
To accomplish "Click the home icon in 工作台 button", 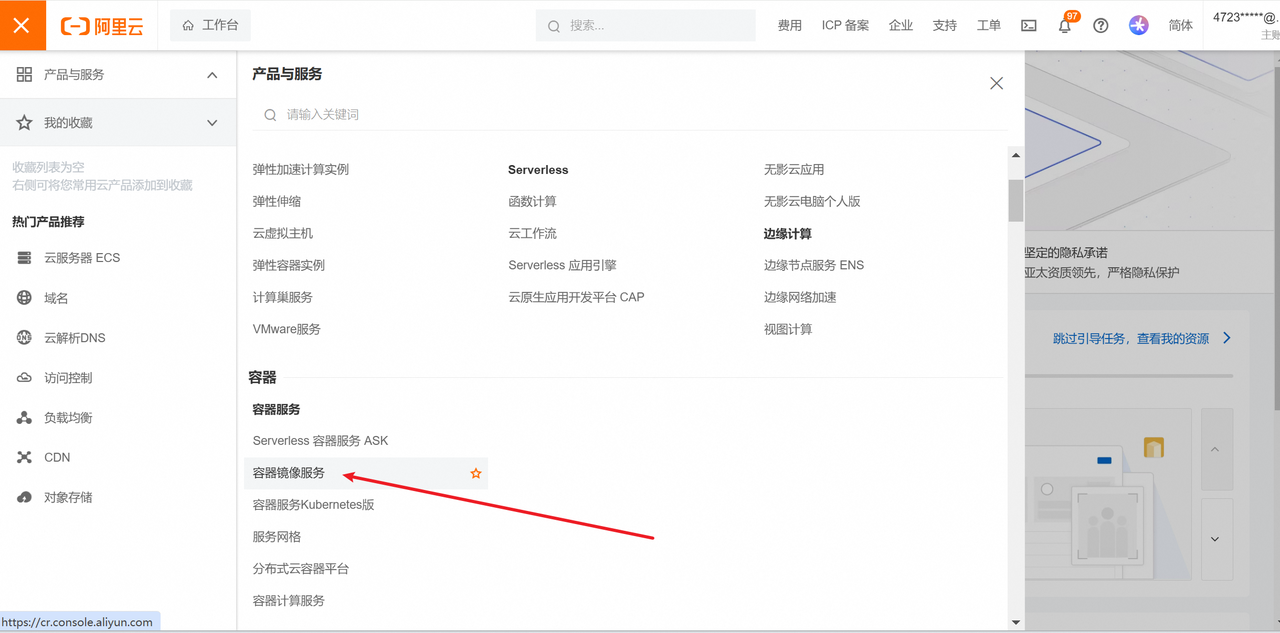I will [x=188, y=25].
